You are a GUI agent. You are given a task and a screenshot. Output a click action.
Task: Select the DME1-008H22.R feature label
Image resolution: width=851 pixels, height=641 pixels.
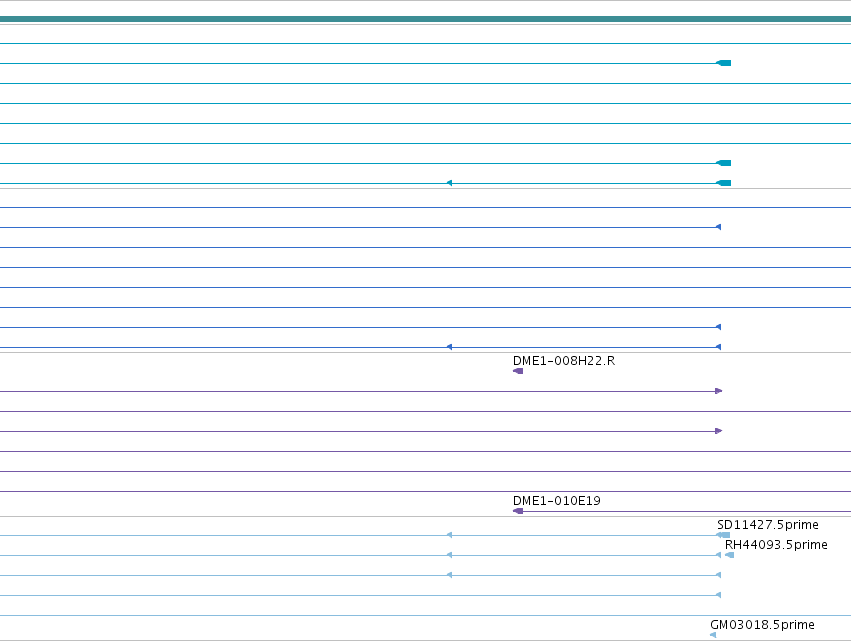pos(563,361)
